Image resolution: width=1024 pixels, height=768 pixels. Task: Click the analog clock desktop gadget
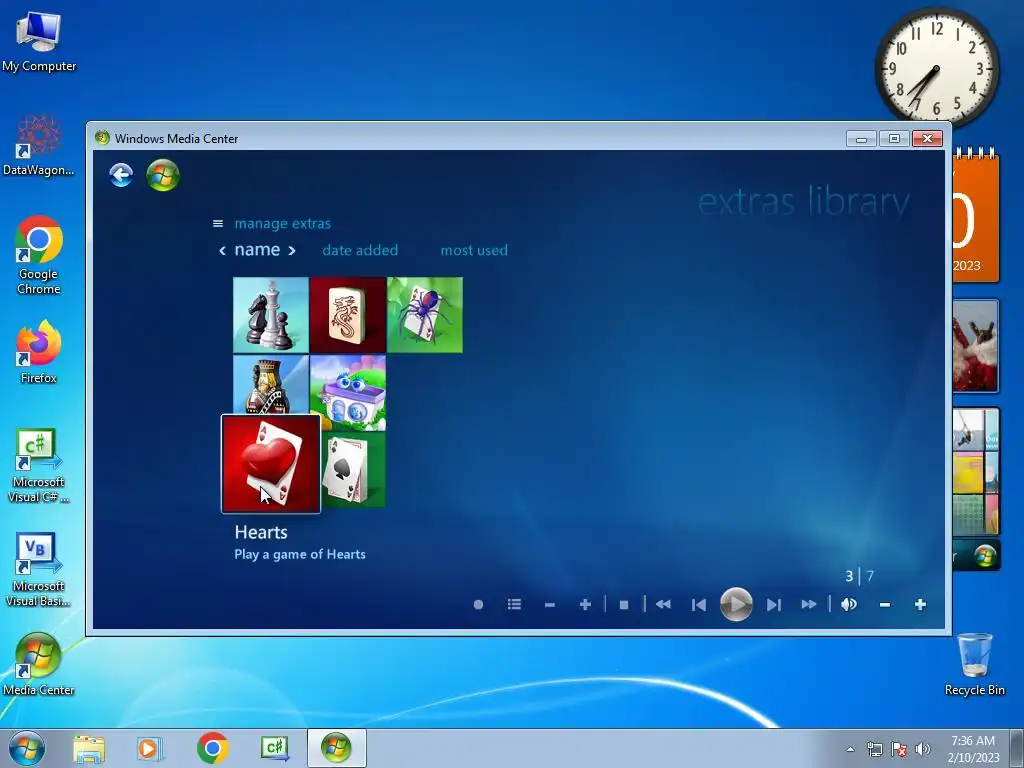tap(936, 67)
